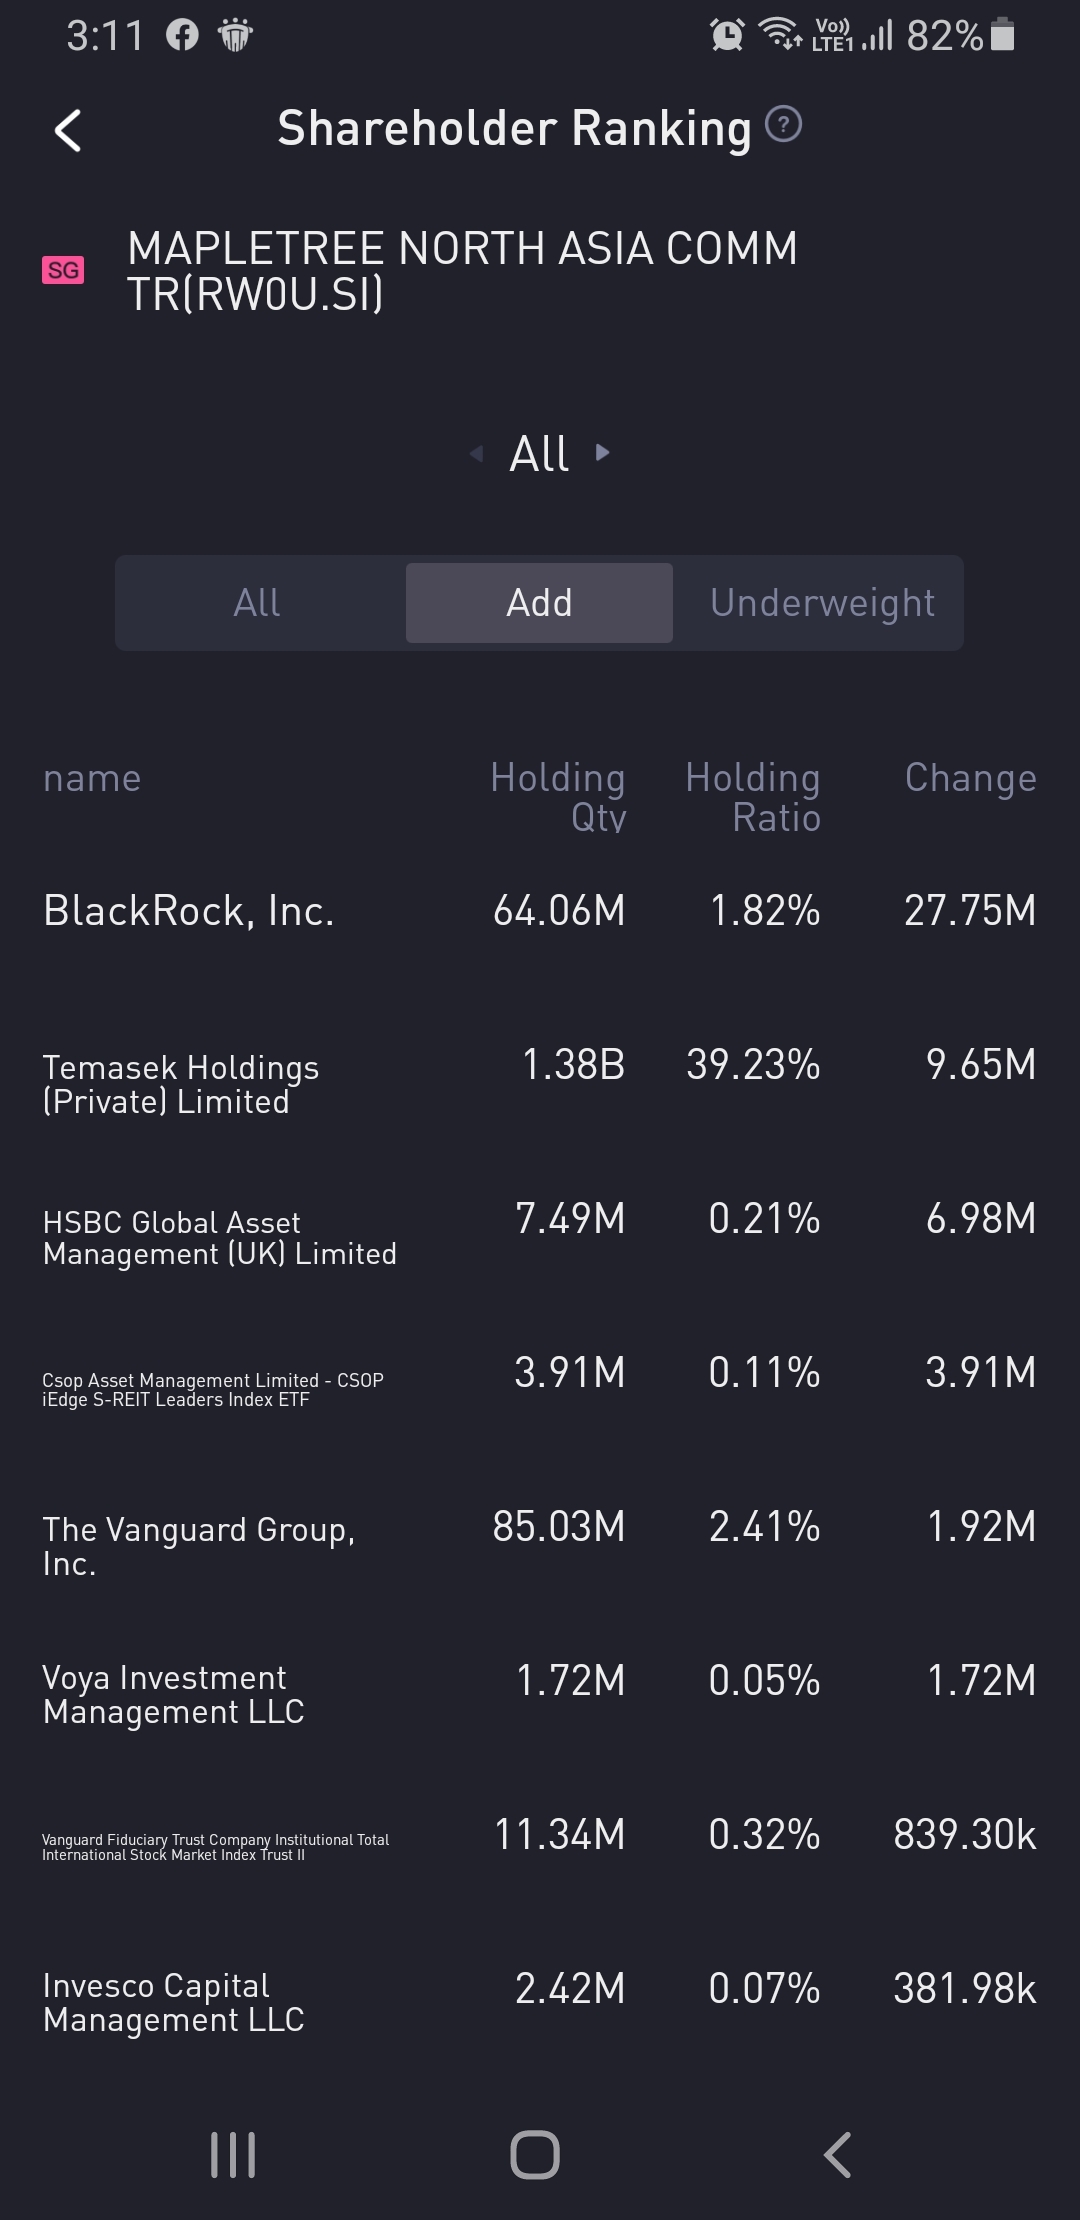Sort by Change column header

pos(969,778)
